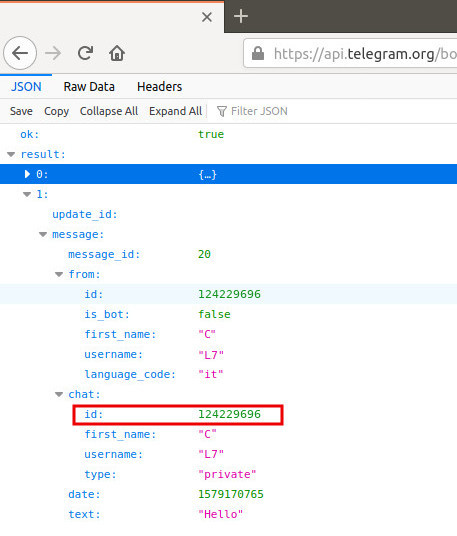
Task: Click the filter funnel icon
Action: [x=222, y=111]
